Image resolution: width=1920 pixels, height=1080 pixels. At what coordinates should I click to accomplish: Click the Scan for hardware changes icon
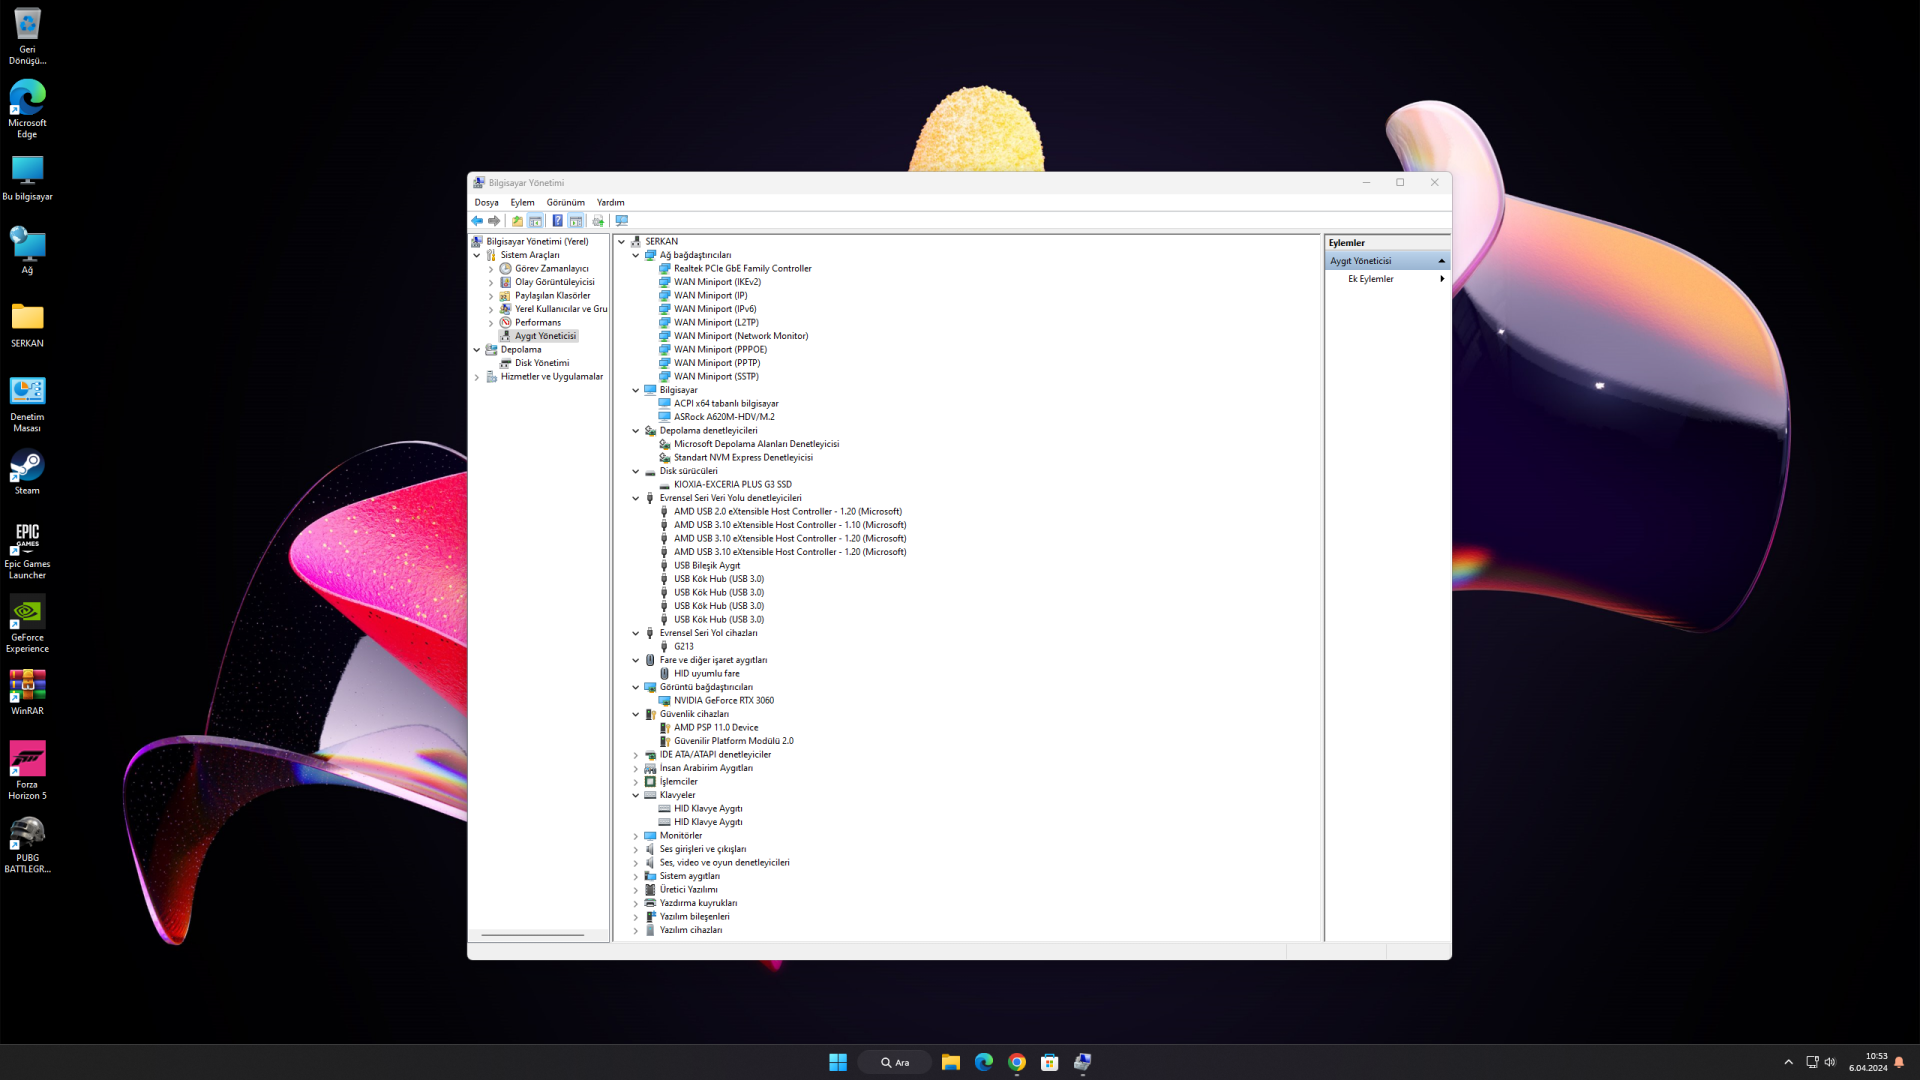(x=622, y=221)
